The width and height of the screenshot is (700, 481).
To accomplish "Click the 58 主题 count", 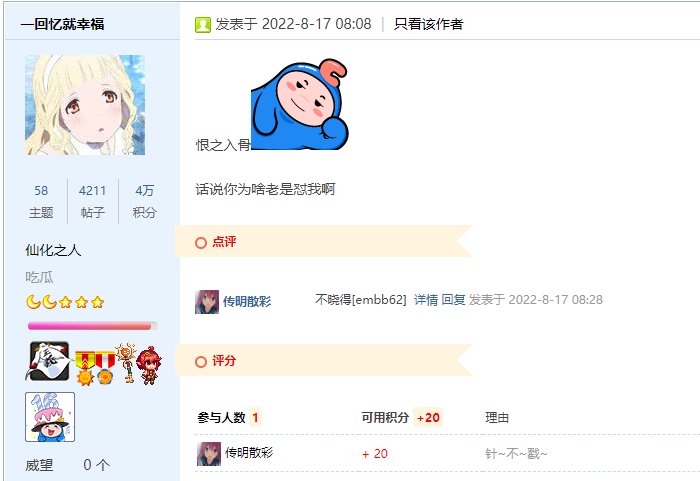I will click(41, 201).
